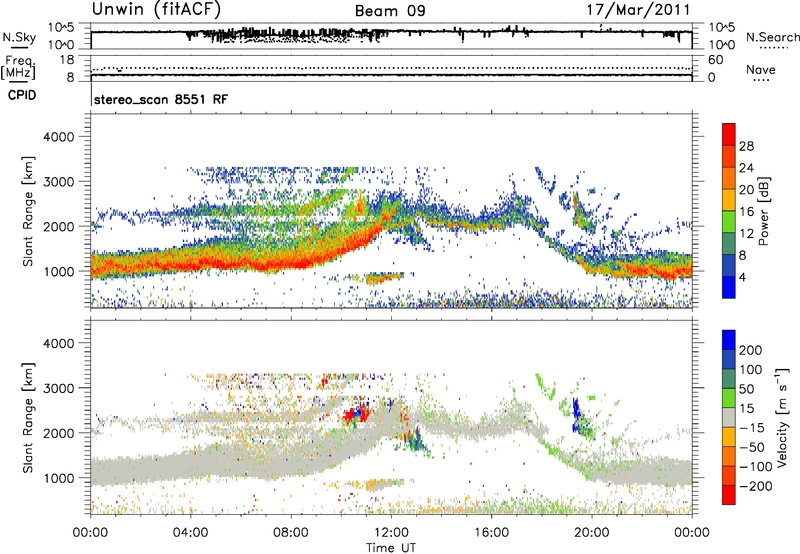Viewport: 800px width, 554px height.
Task: Pick the red bottom Velocity colorbar segment
Action: (729, 495)
